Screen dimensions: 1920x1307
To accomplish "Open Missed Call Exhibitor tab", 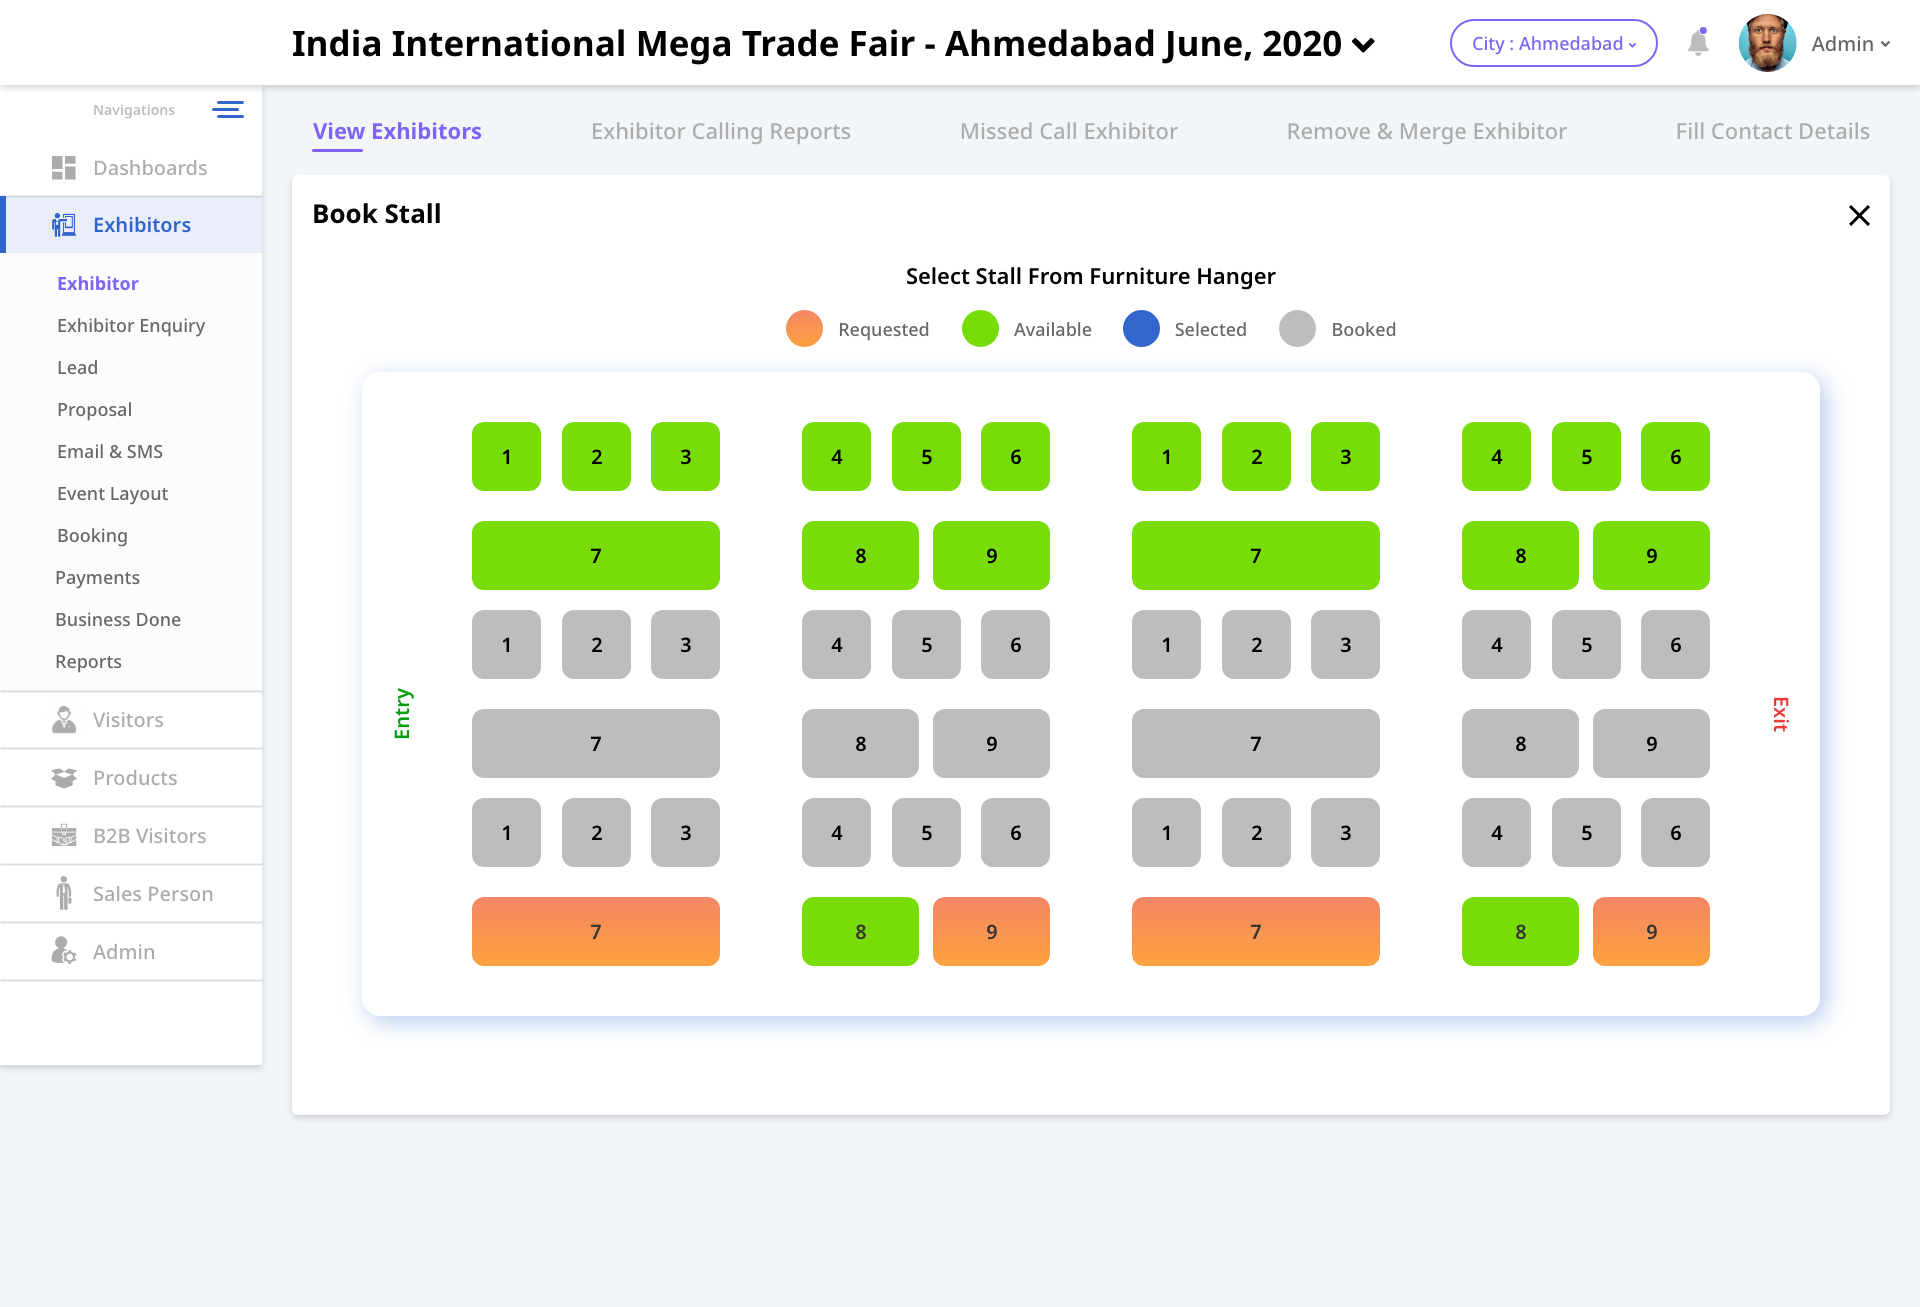I will point(1068,131).
